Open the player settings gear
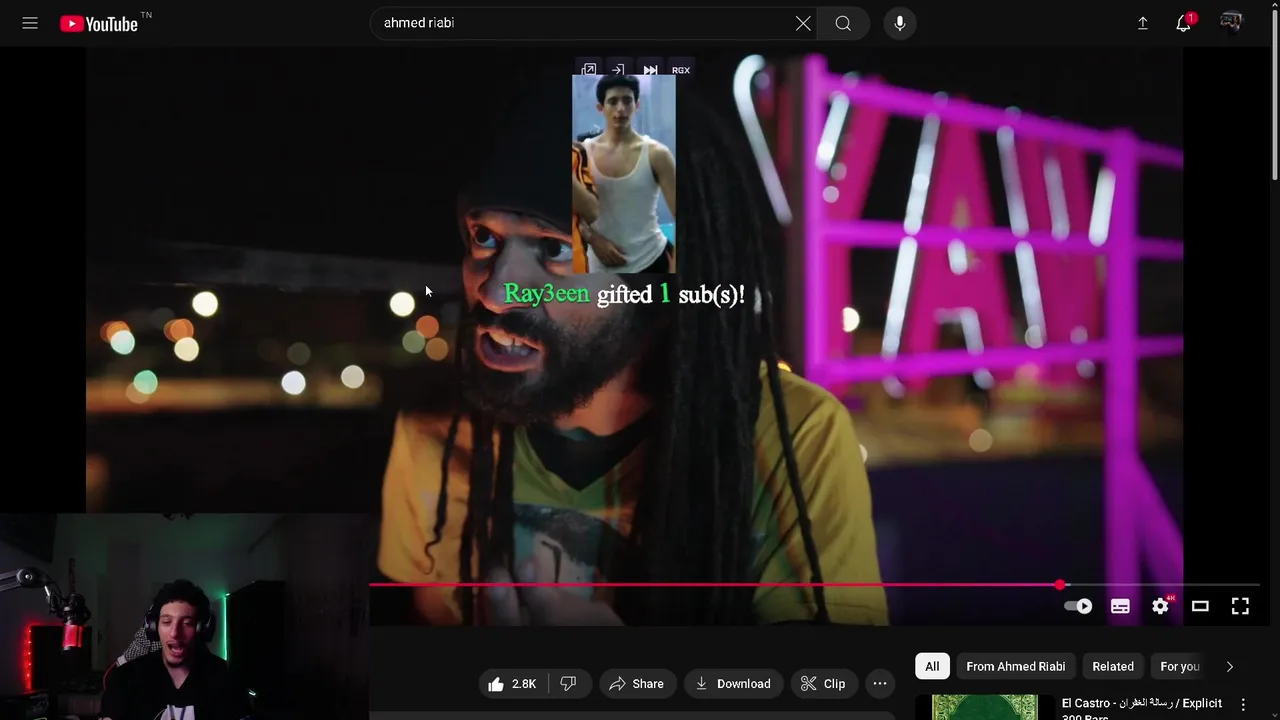The height and width of the screenshot is (720, 1280). click(x=1160, y=606)
